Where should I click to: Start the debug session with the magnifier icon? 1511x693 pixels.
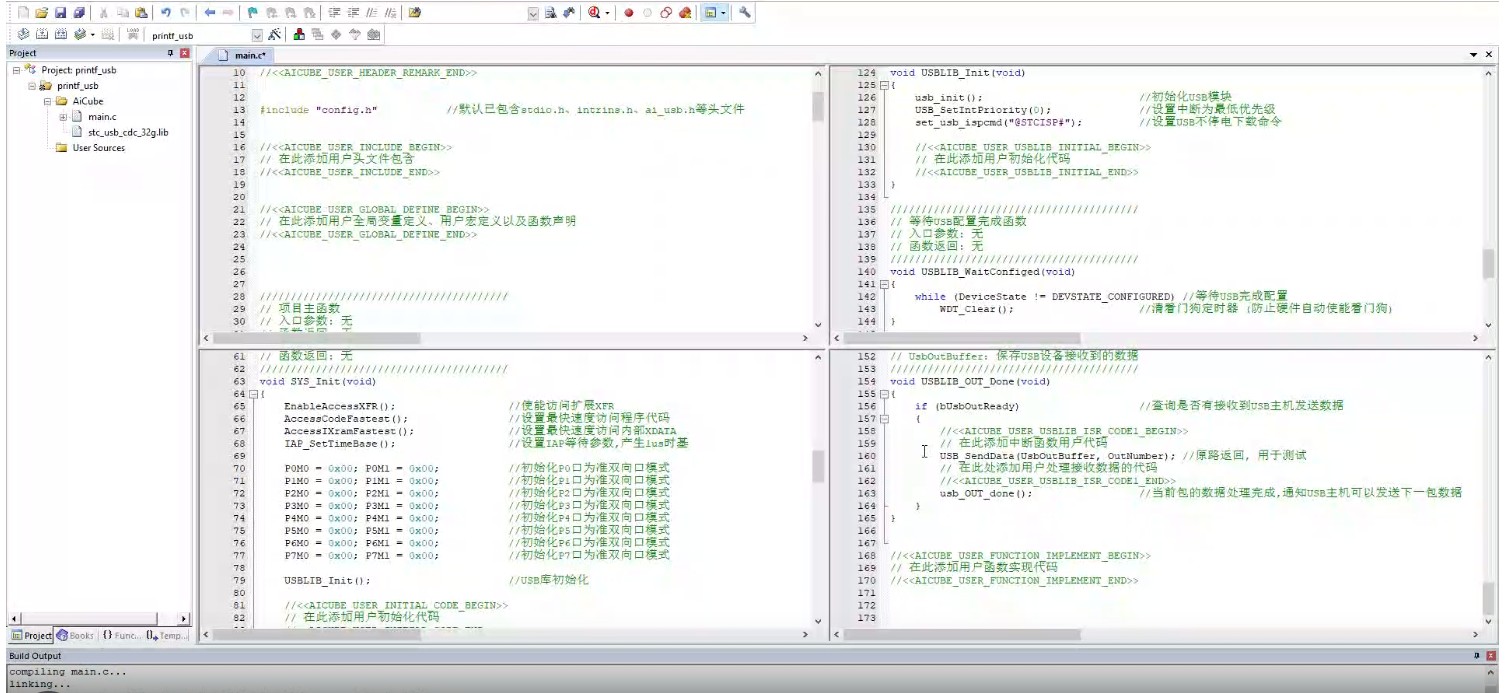pos(595,13)
